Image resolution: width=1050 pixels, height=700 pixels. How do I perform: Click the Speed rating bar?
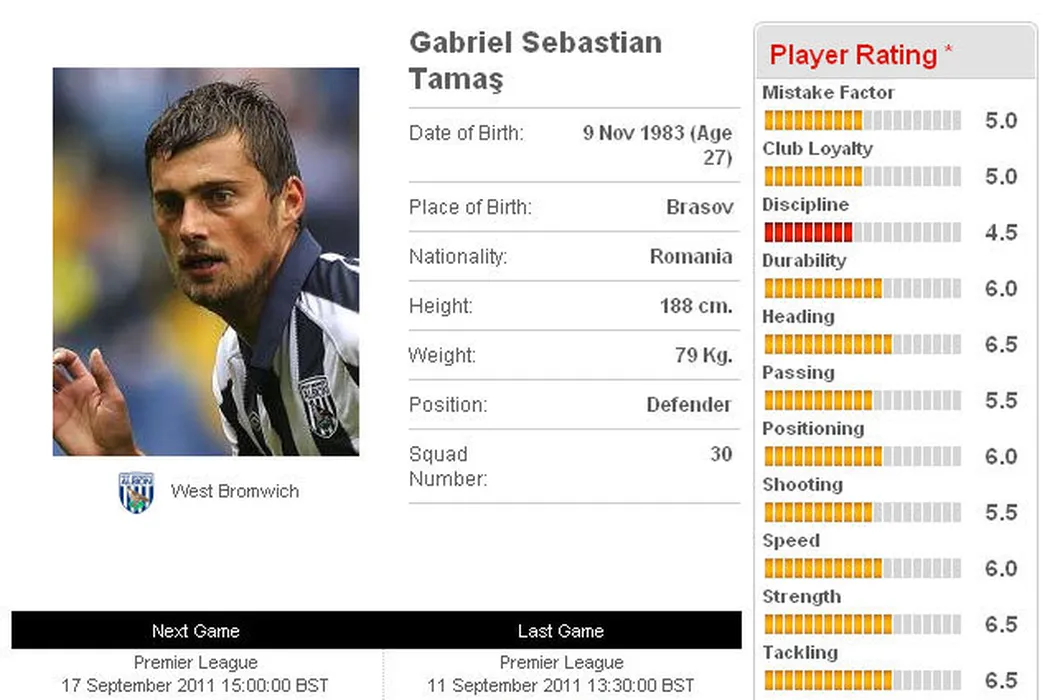point(861,569)
